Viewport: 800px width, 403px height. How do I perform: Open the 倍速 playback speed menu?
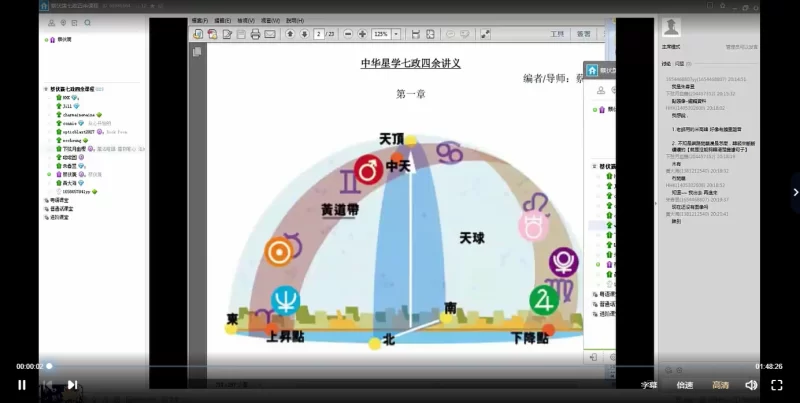(x=684, y=384)
